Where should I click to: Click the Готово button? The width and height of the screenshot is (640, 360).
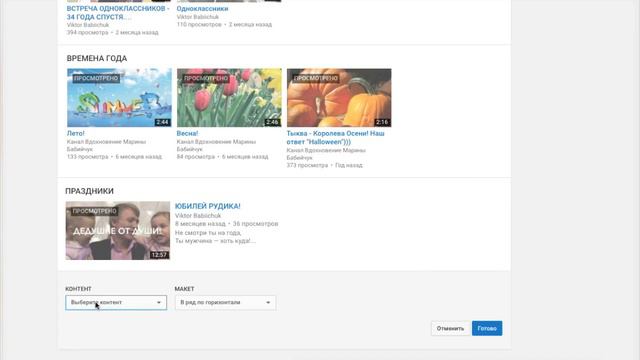487,328
